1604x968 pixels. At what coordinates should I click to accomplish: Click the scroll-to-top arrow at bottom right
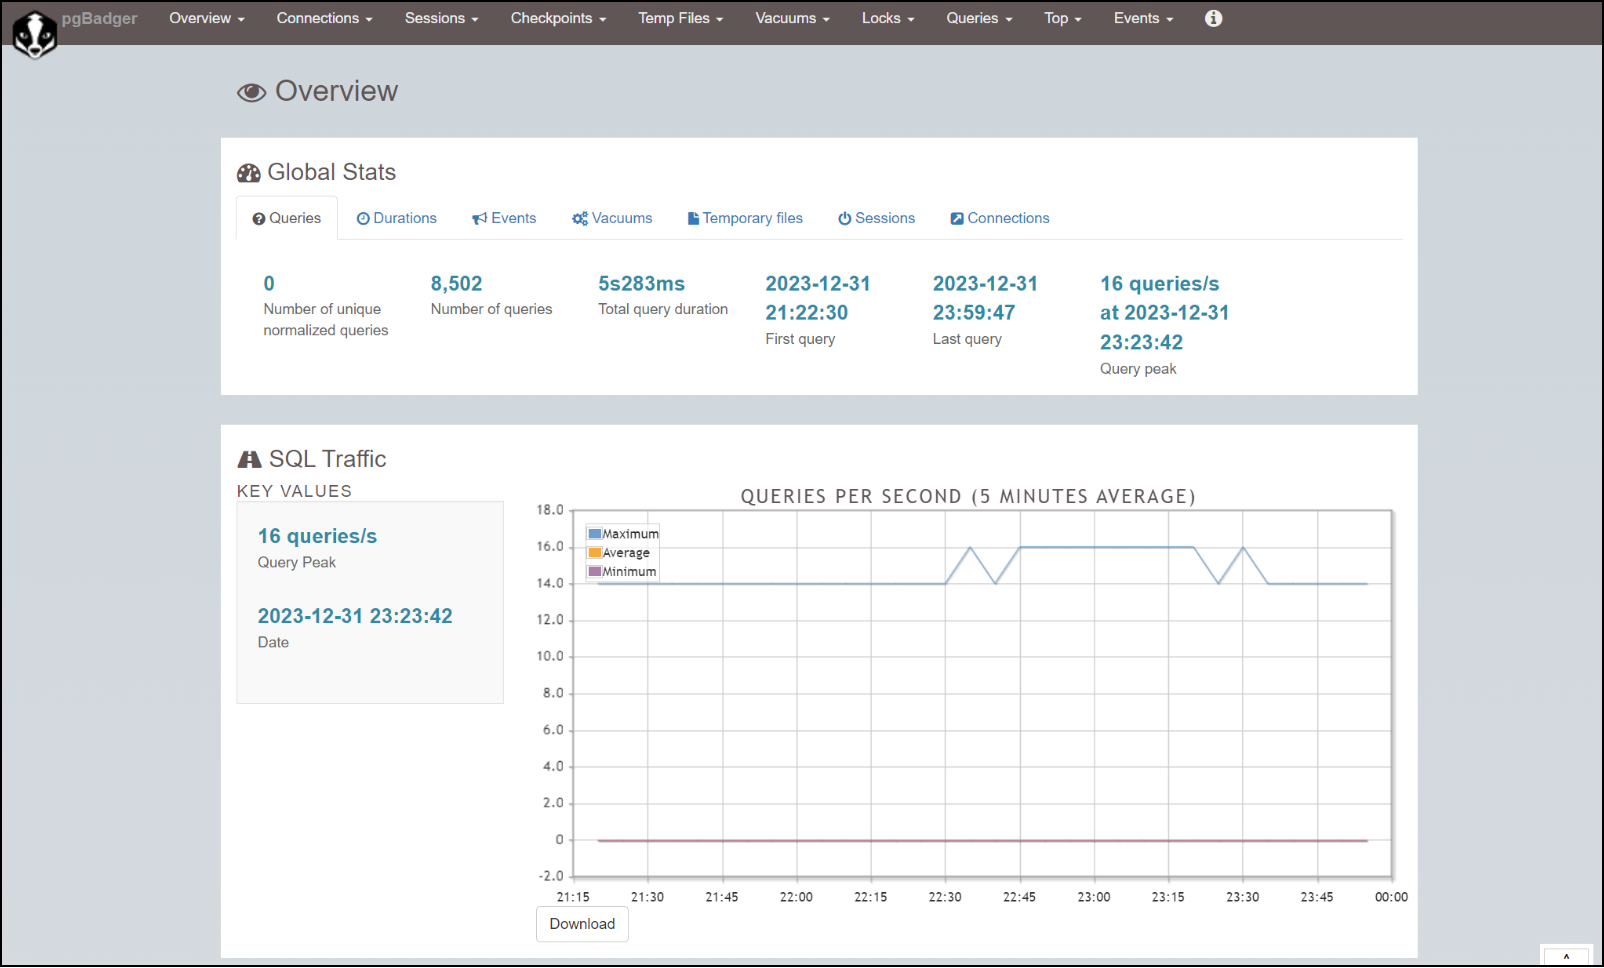[x=1565, y=956]
